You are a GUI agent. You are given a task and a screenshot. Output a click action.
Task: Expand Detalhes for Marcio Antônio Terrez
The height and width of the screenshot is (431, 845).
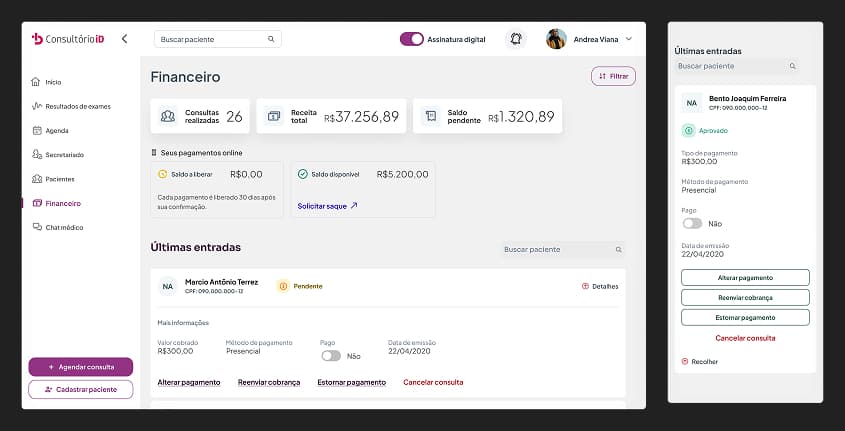point(600,286)
